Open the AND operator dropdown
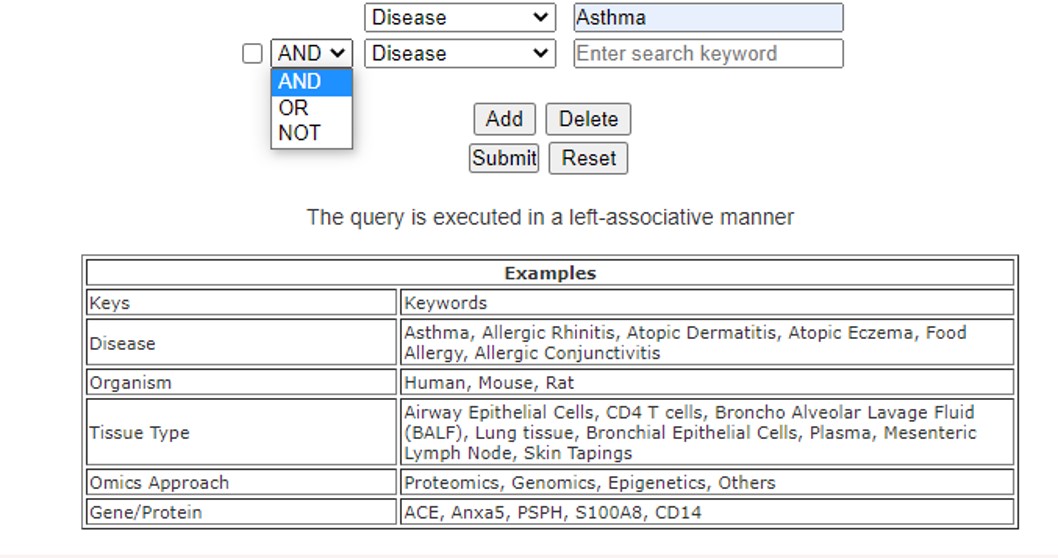The image size is (1058, 558). click(x=311, y=54)
